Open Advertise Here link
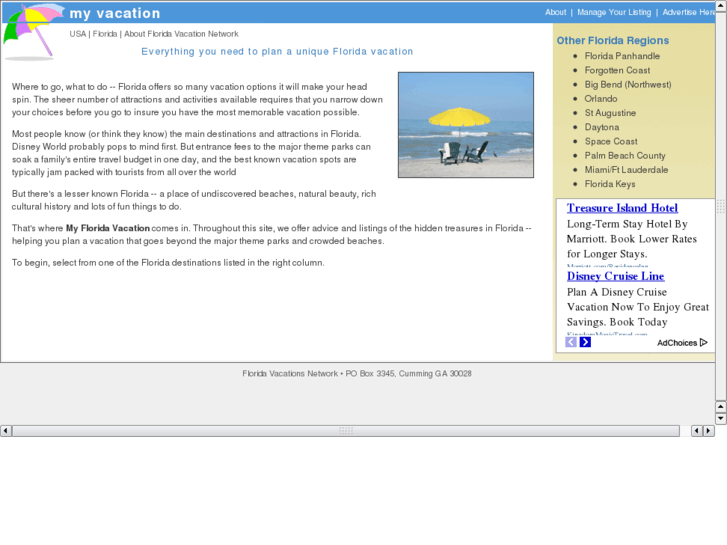 [x=689, y=13]
